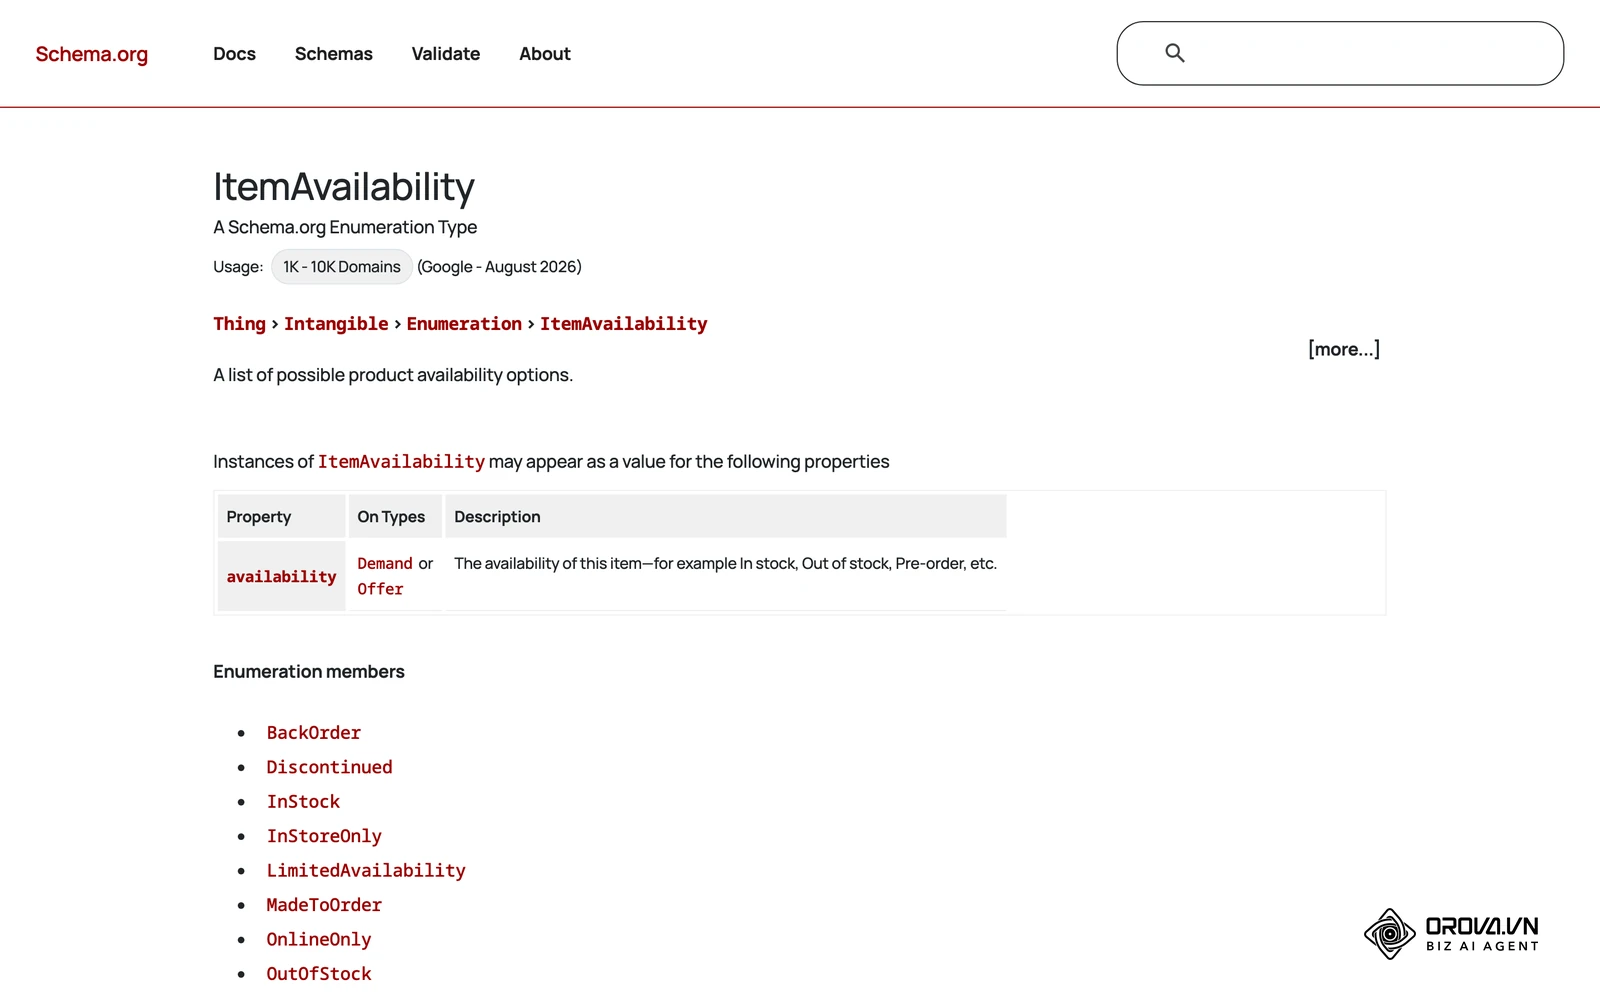Image resolution: width=1600 pixels, height=1000 pixels.
Task: Open the Schema.org home logo
Action: pyautogui.click(x=92, y=54)
